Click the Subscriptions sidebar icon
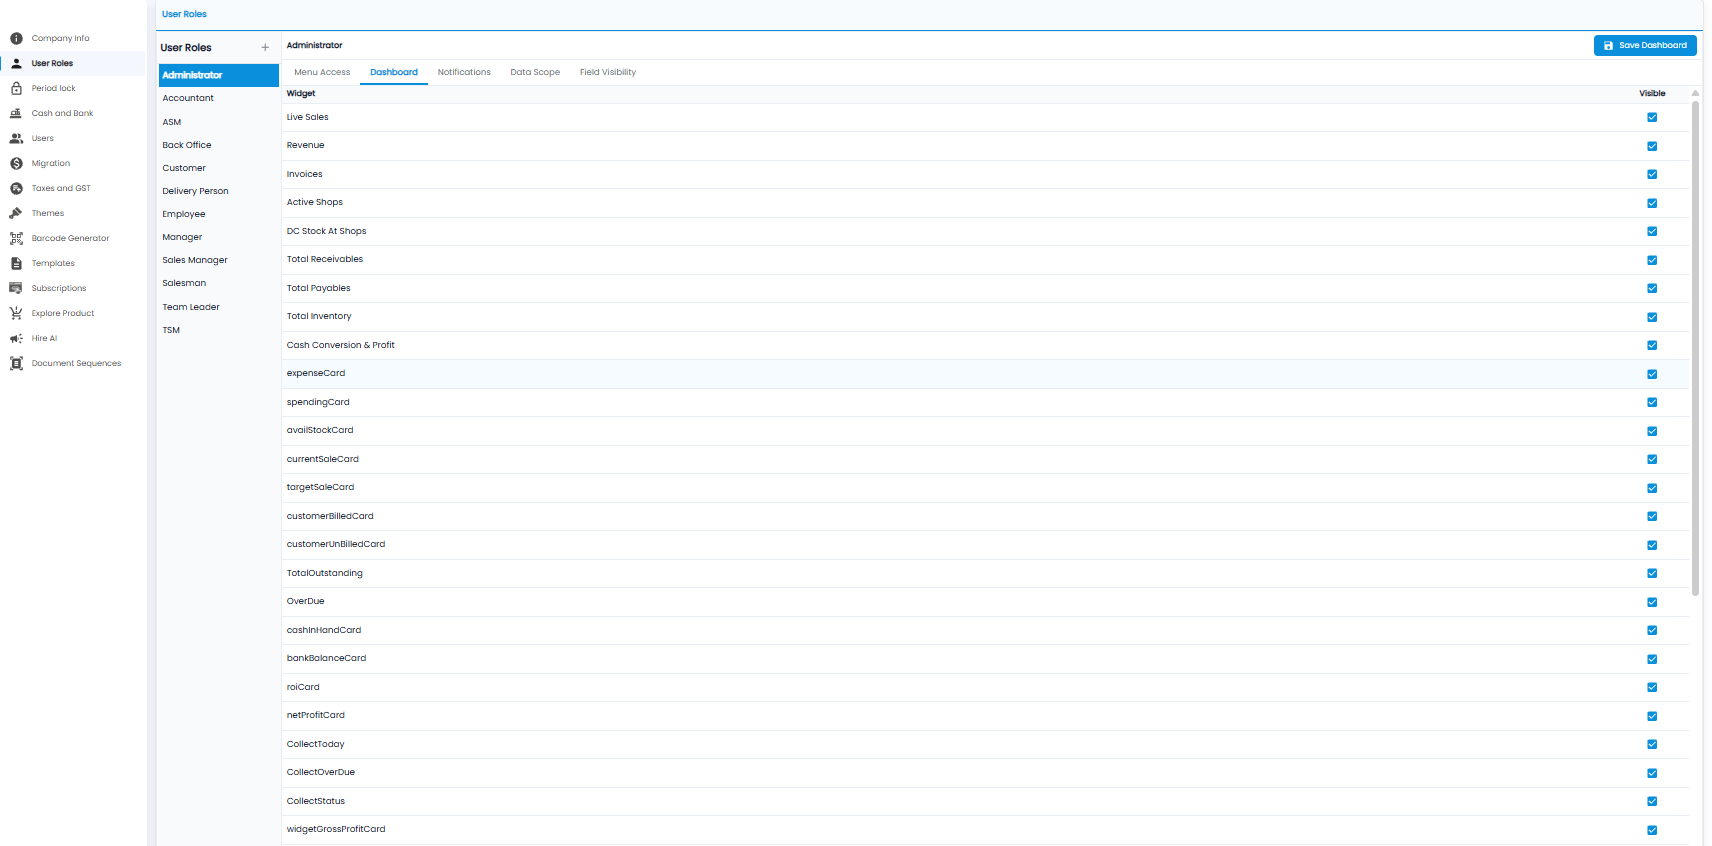The height and width of the screenshot is (846, 1712). [x=16, y=288]
